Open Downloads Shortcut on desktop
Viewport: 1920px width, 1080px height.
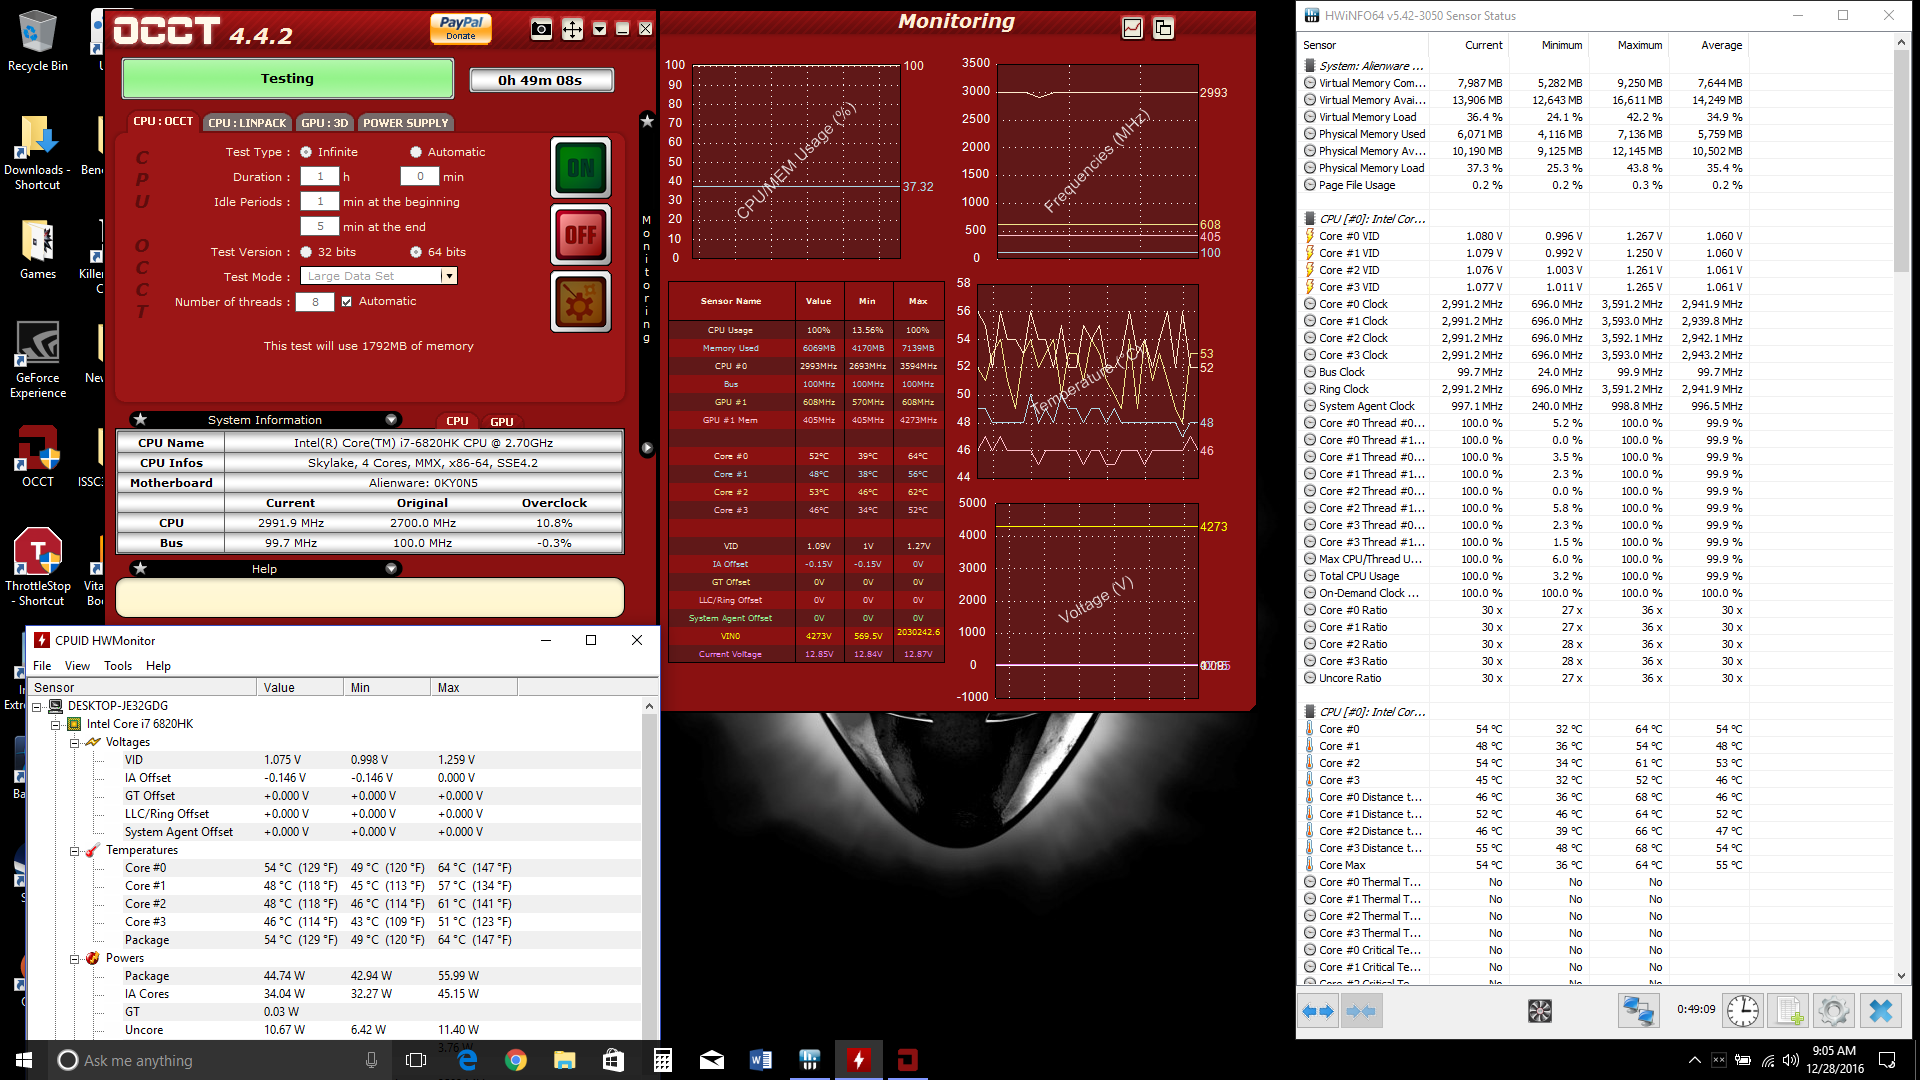[38, 152]
